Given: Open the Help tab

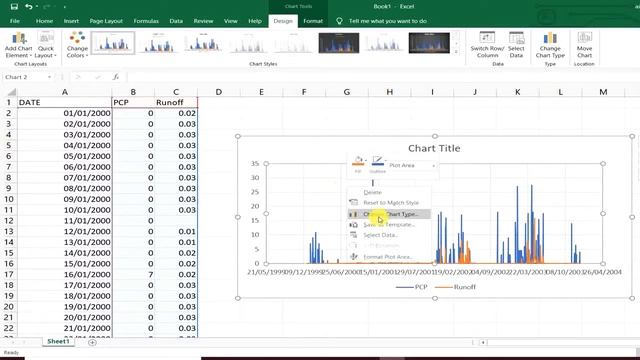Looking at the screenshot, I should coord(255,21).
